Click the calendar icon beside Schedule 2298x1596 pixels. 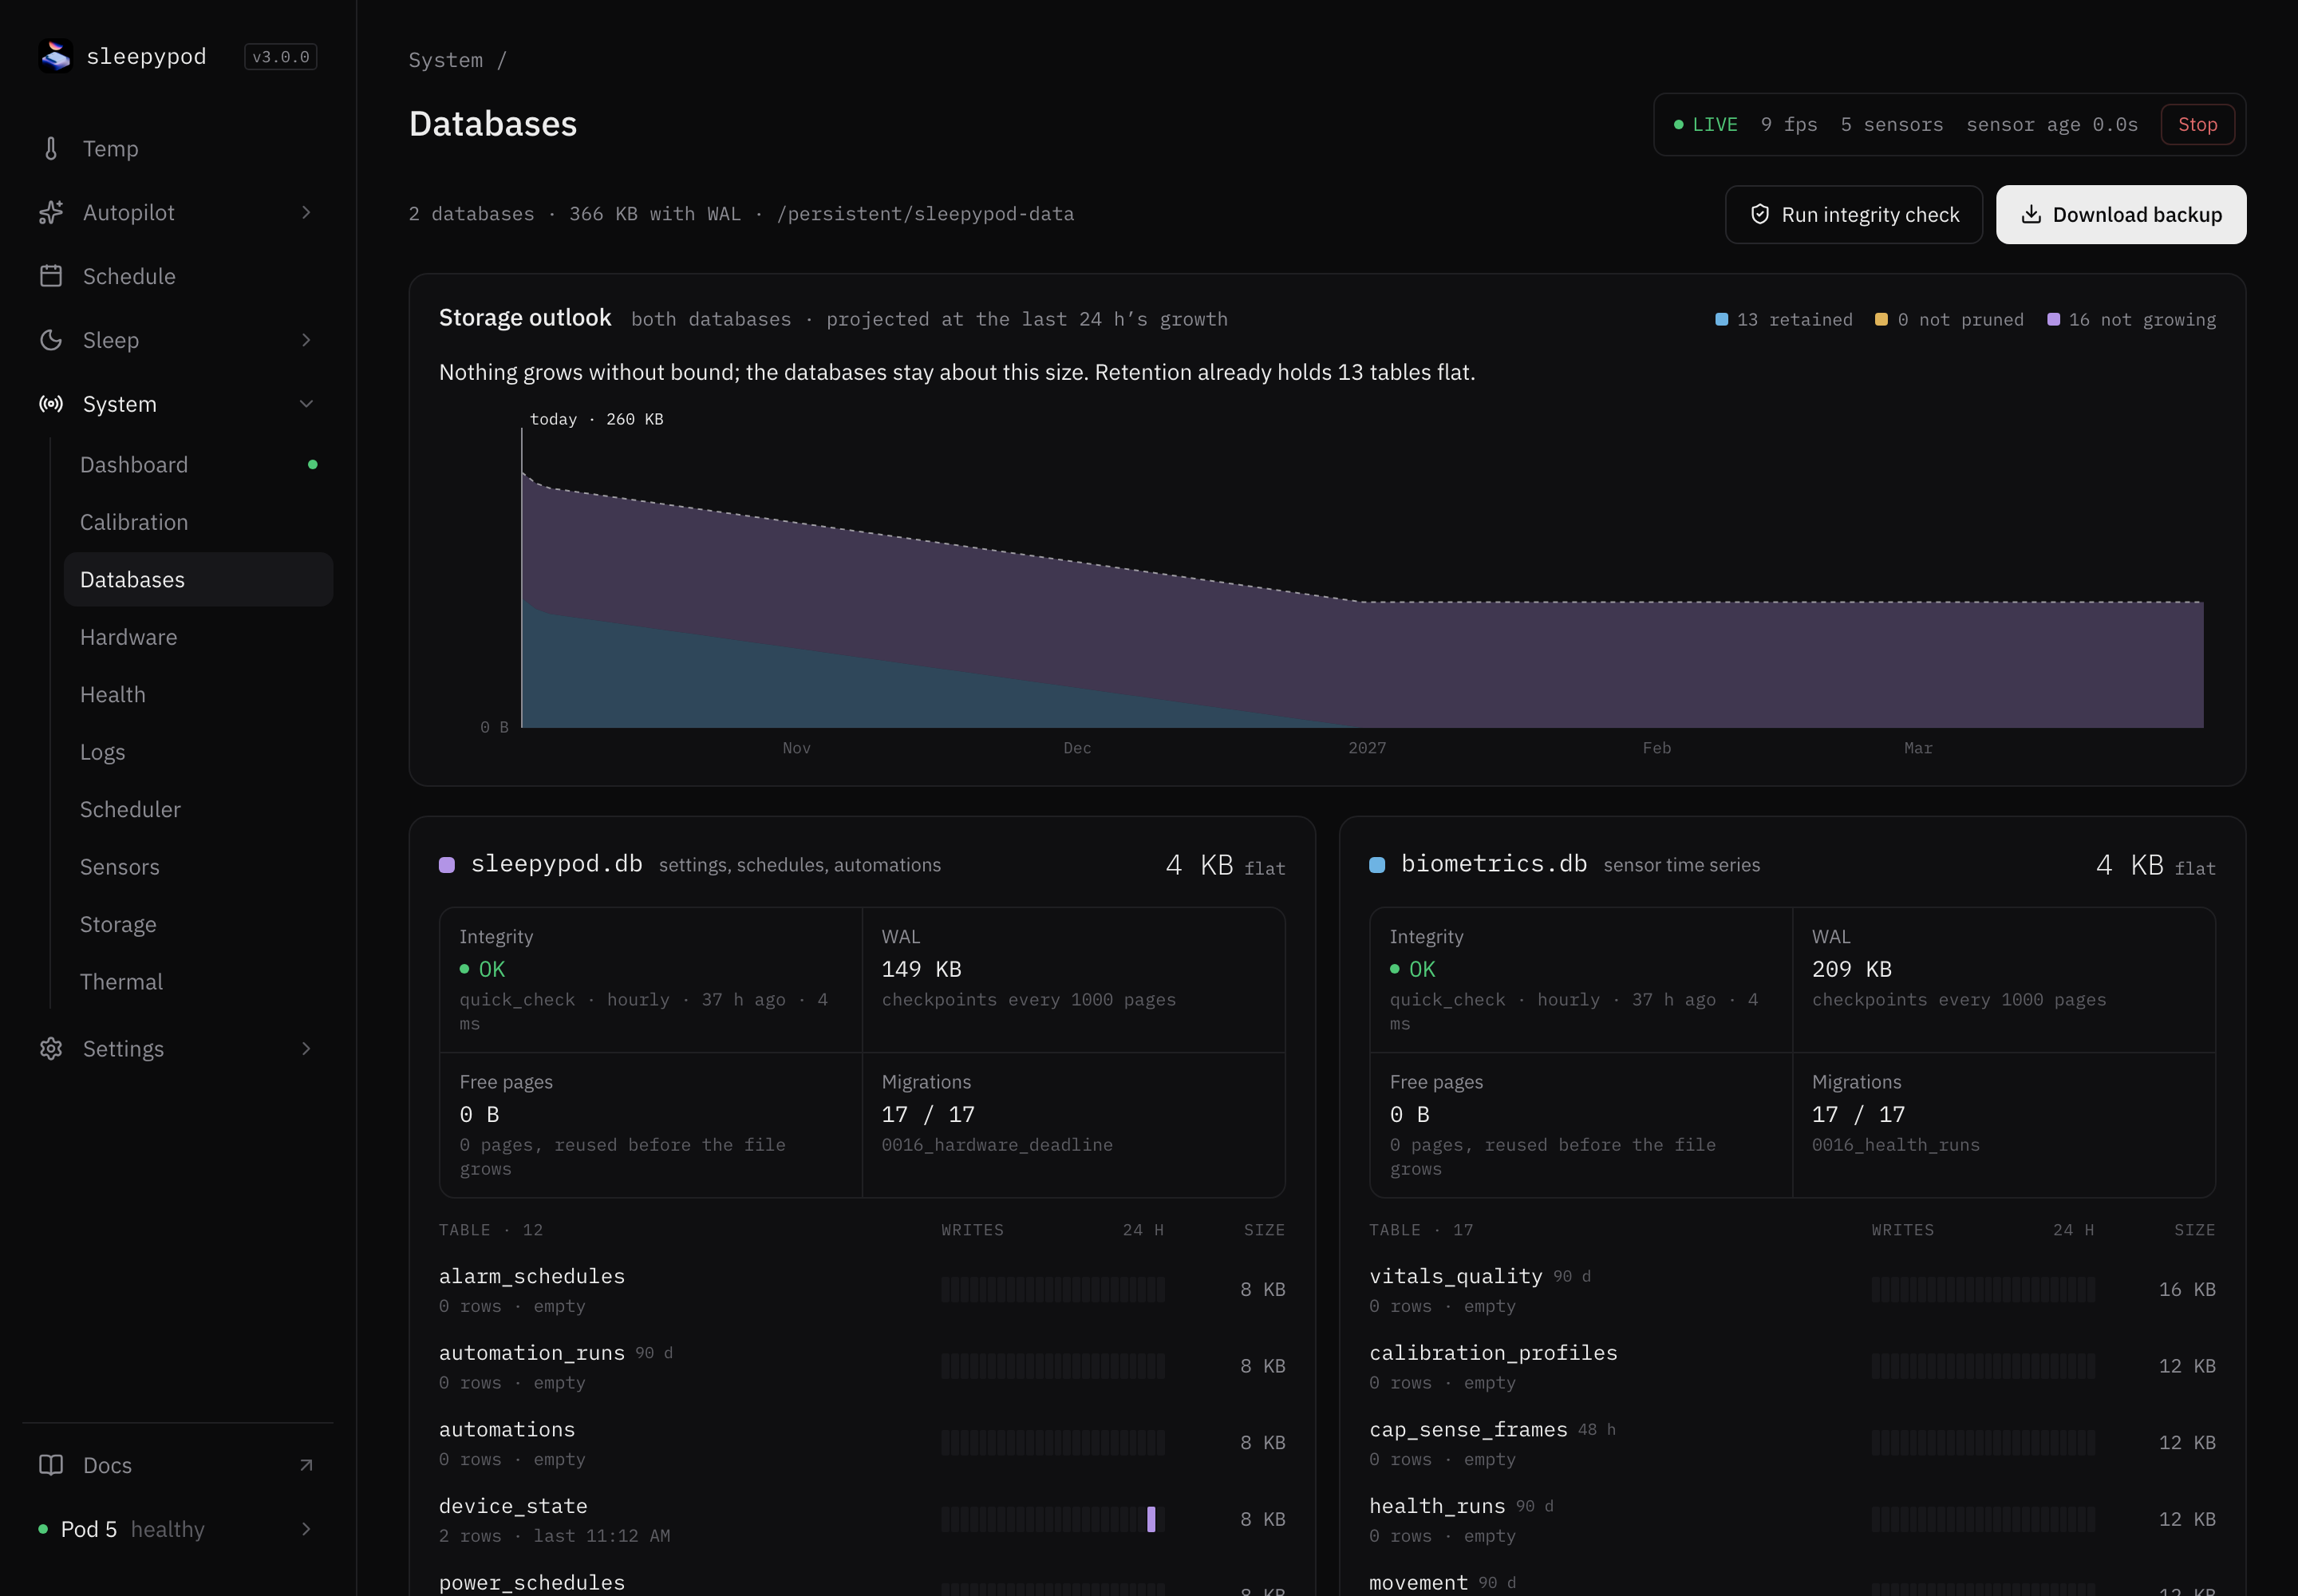click(x=51, y=276)
